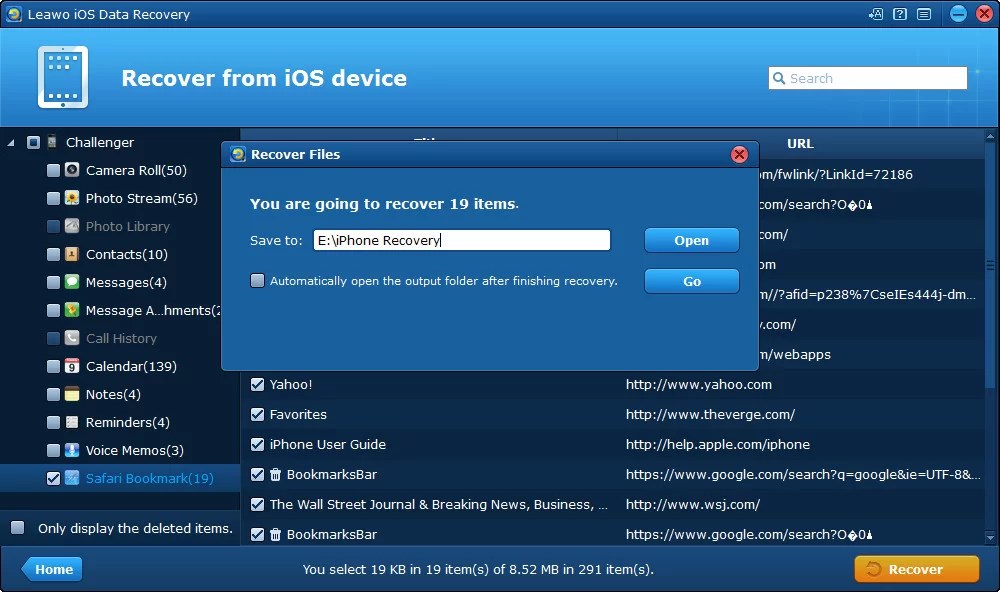The width and height of the screenshot is (1000, 592).
Task: Click the Reminders category icon
Action: point(72,422)
